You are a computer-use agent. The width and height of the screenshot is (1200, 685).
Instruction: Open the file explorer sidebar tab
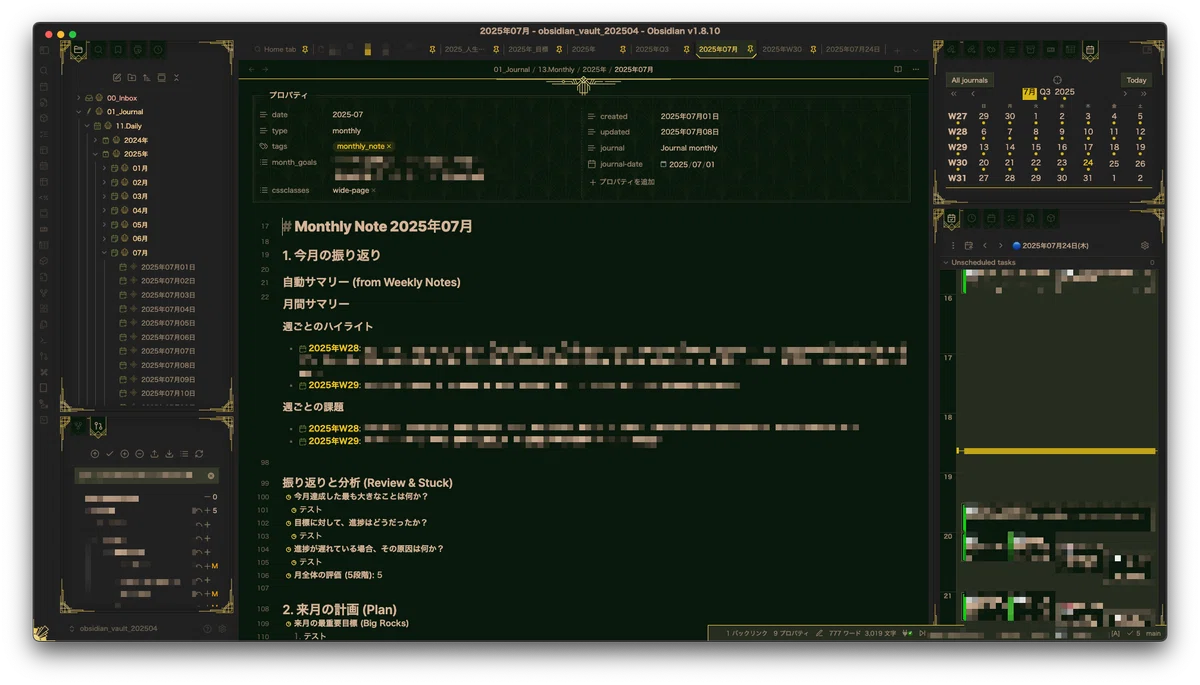(x=78, y=48)
